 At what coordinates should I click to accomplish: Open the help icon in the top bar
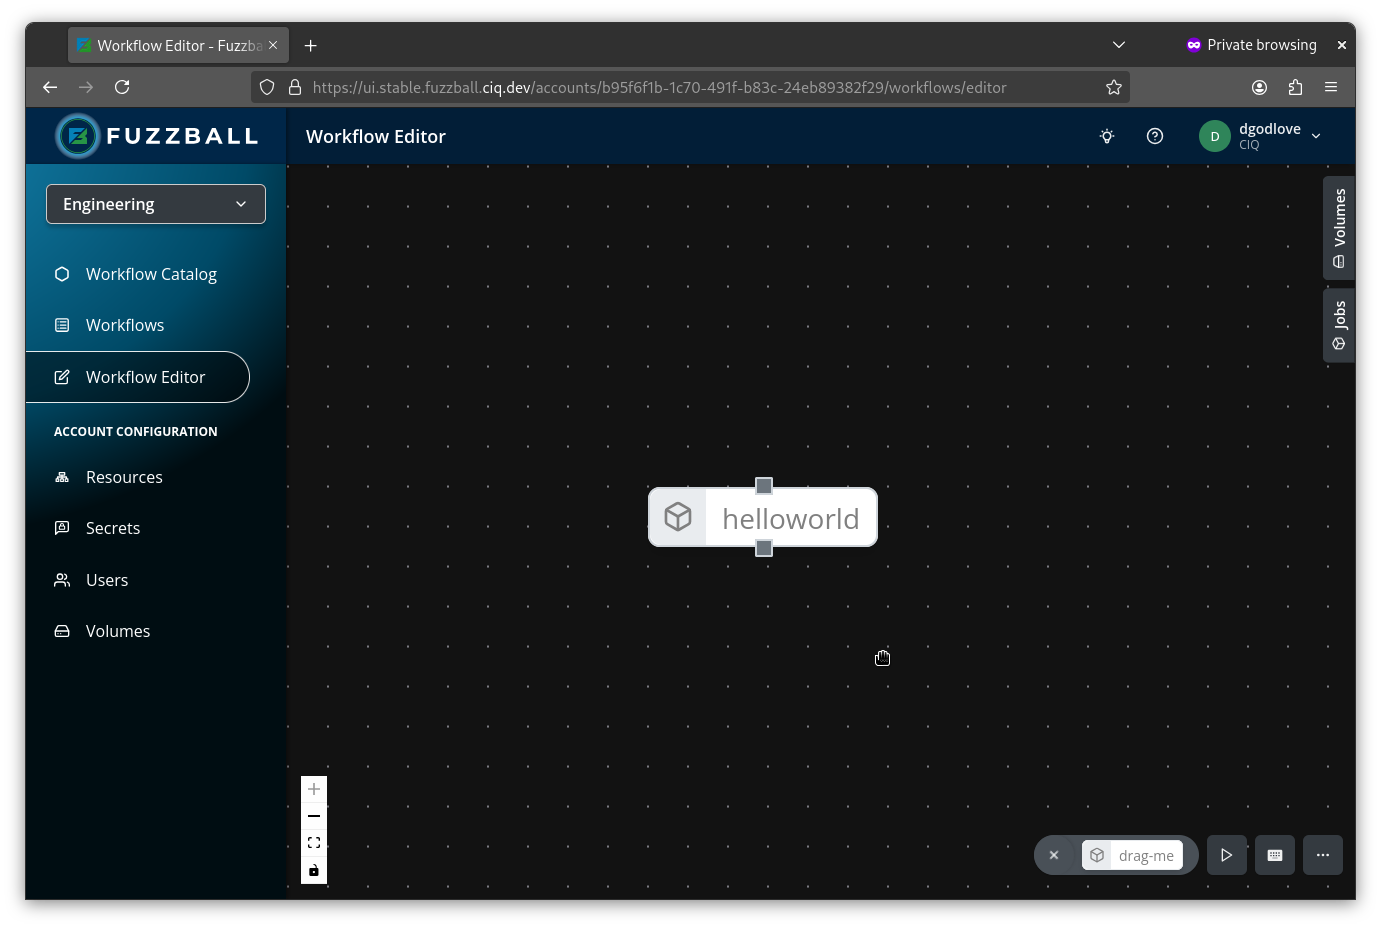pyautogui.click(x=1155, y=136)
